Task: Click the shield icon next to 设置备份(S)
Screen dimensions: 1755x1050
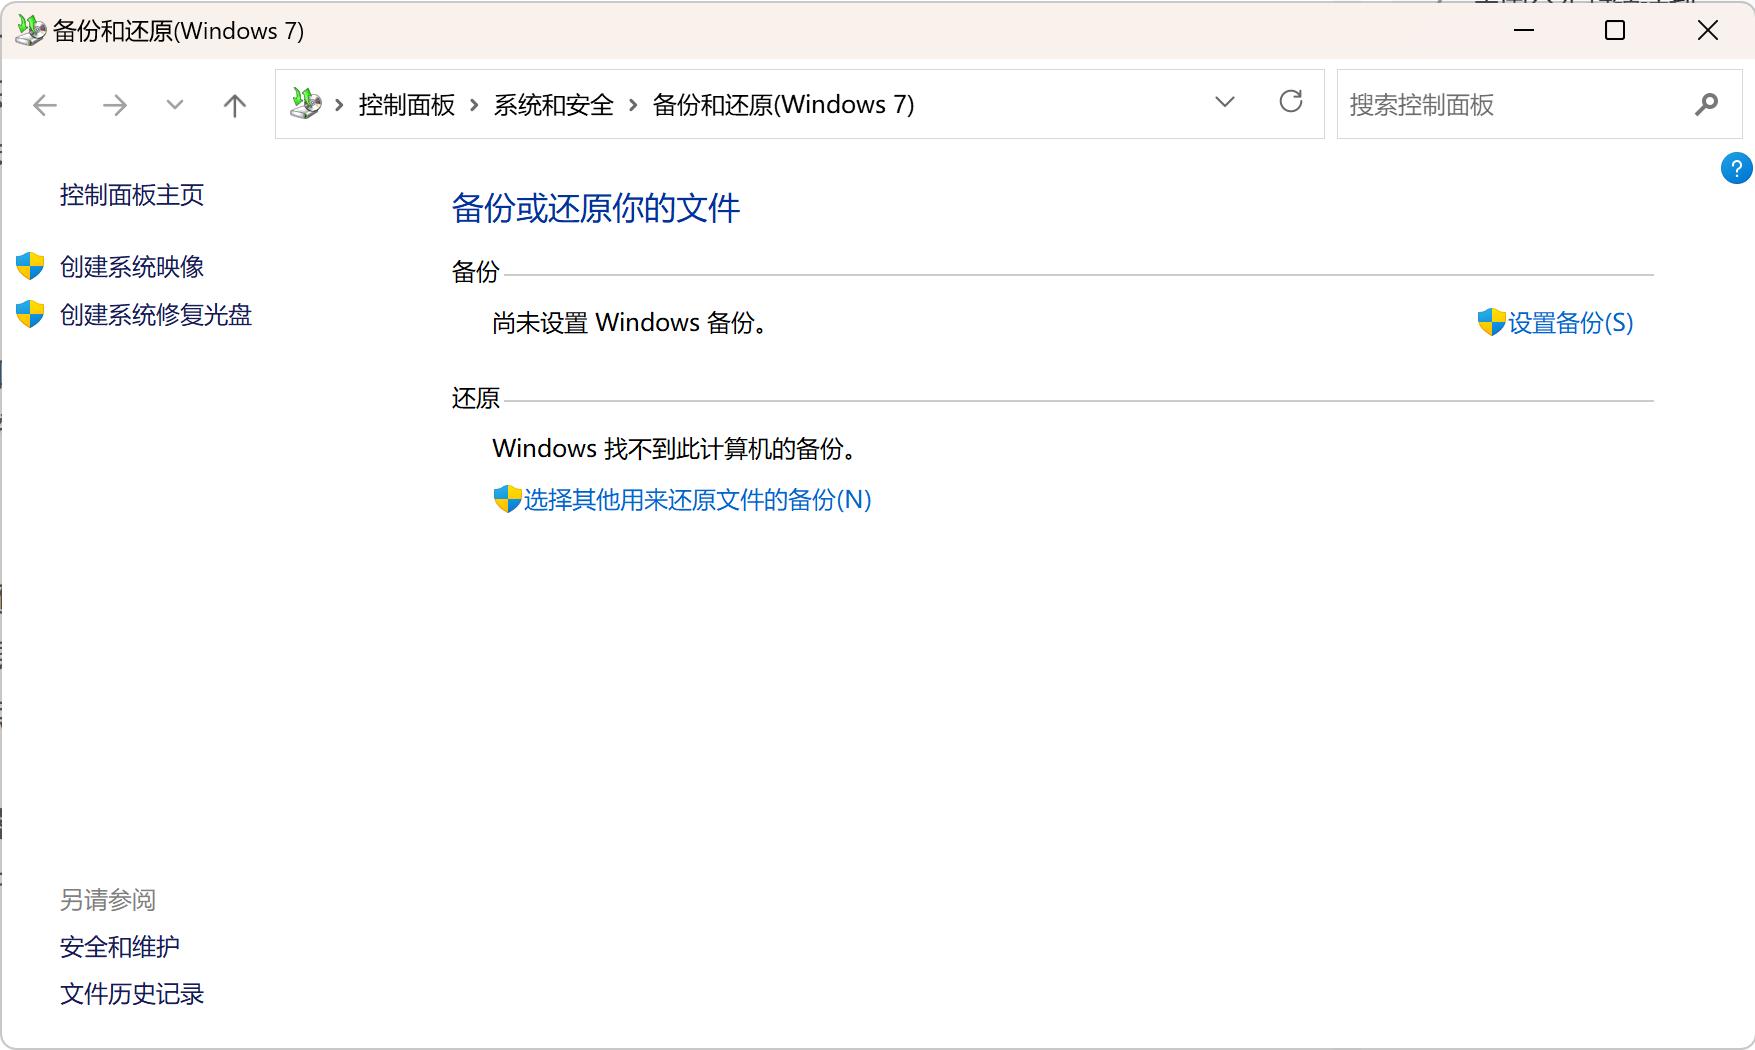Action: tap(1489, 322)
